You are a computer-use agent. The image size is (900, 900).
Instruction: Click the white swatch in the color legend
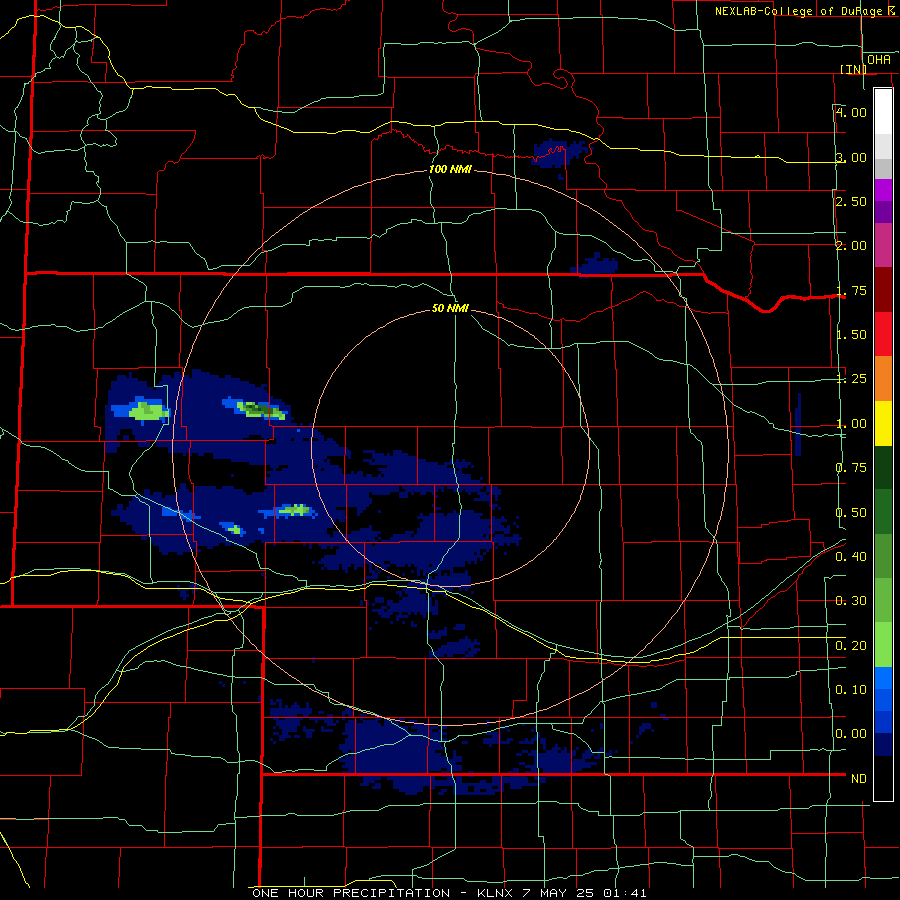tap(883, 111)
